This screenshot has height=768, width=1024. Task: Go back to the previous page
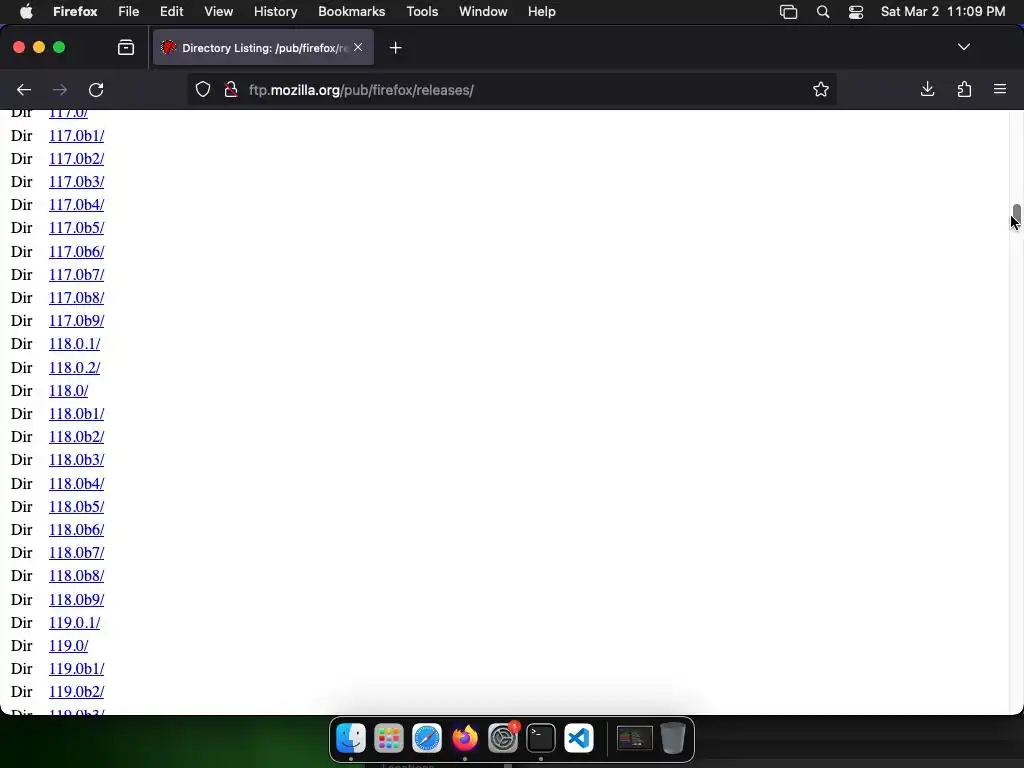pyautogui.click(x=24, y=89)
